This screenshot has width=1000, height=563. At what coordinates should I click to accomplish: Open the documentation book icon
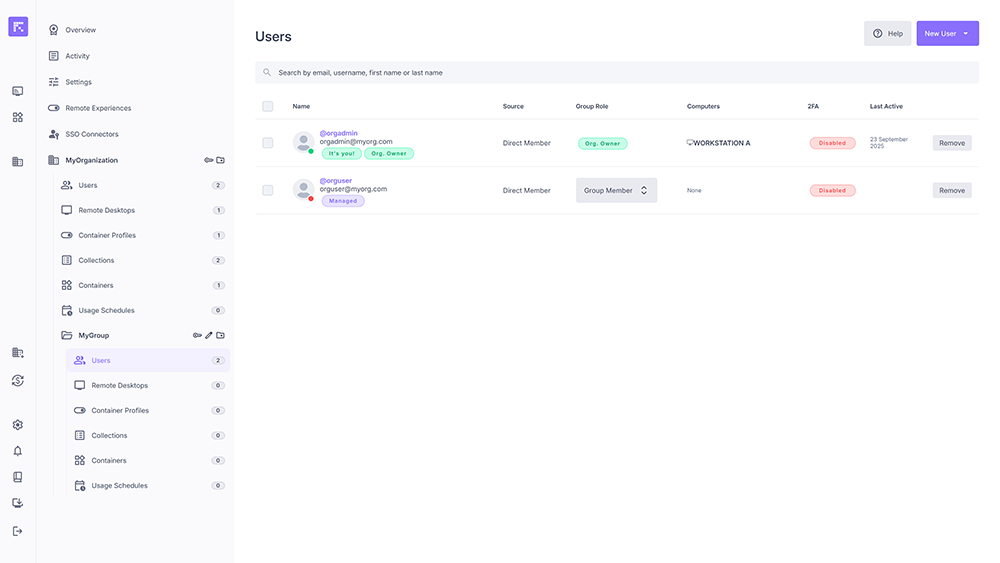[x=17, y=477]
